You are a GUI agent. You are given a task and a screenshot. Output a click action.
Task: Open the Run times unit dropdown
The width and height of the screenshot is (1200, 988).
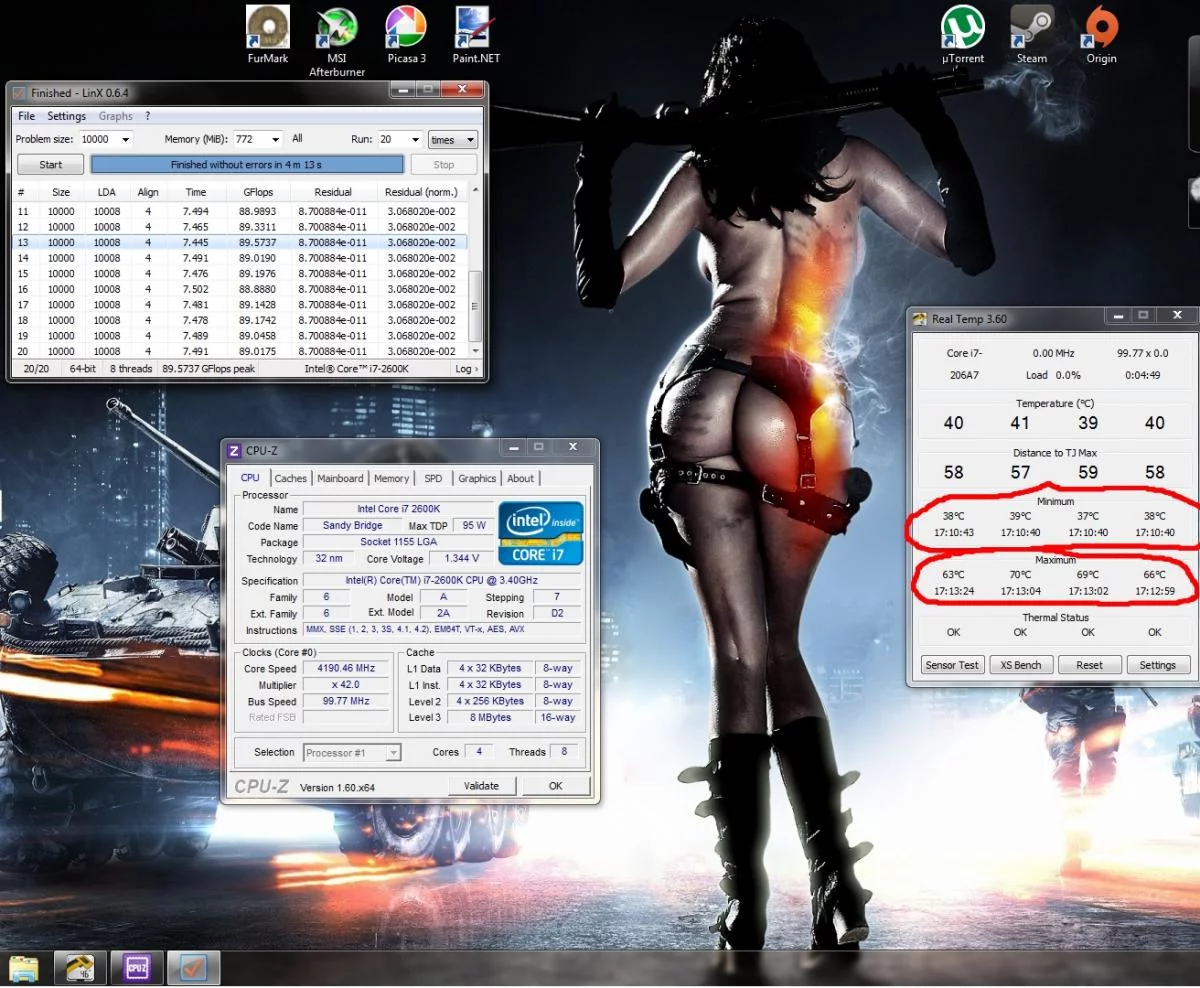453,140
